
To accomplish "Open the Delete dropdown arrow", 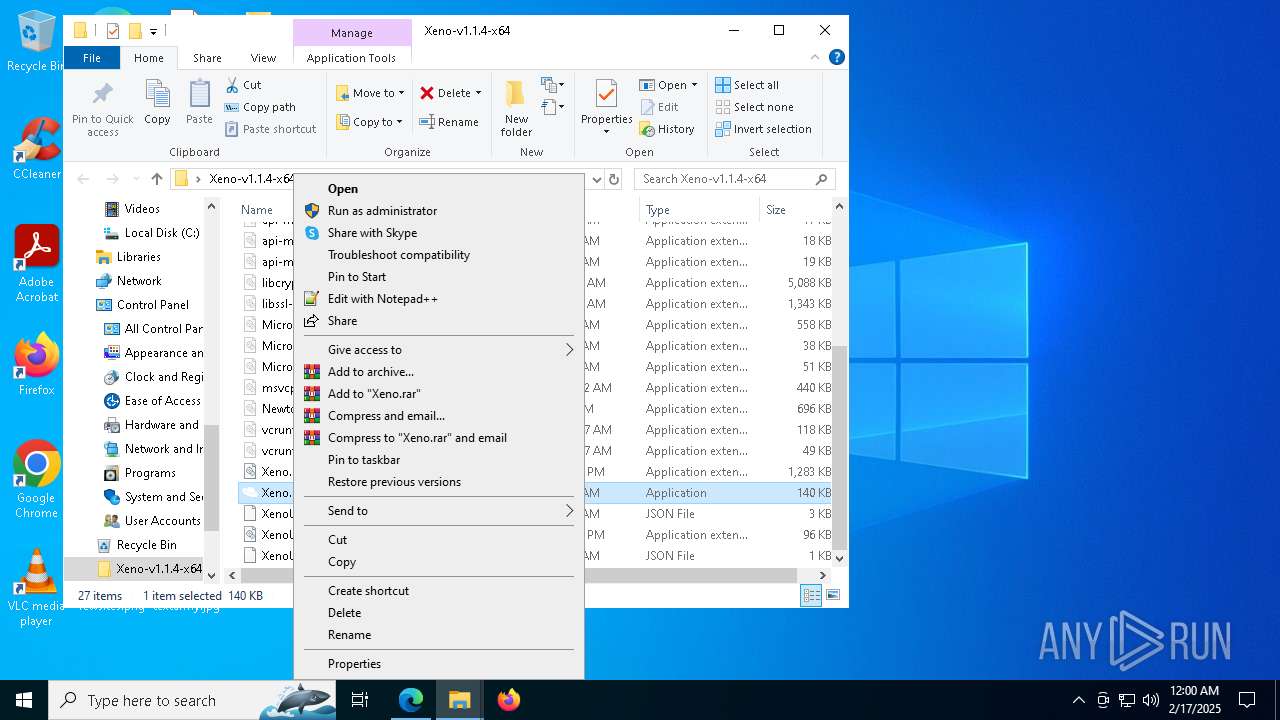I will [x=478, y=93].
